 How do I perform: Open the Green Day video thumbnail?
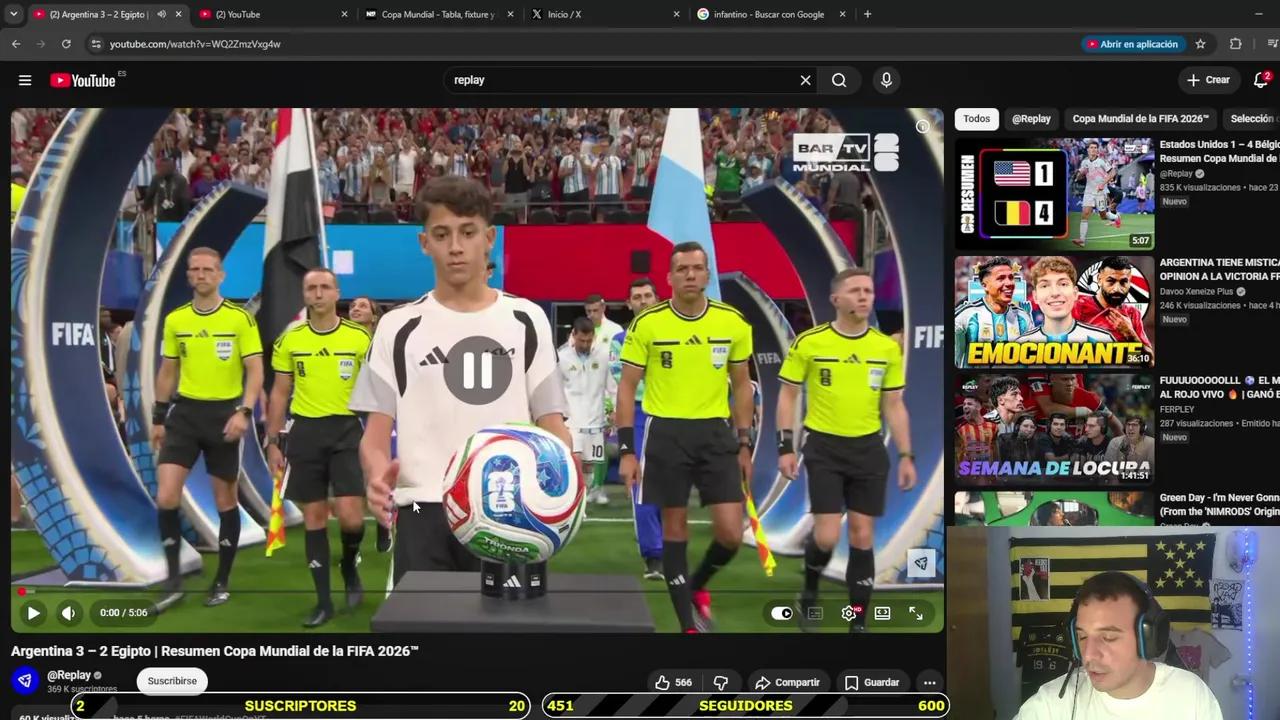click(1054, 508)
